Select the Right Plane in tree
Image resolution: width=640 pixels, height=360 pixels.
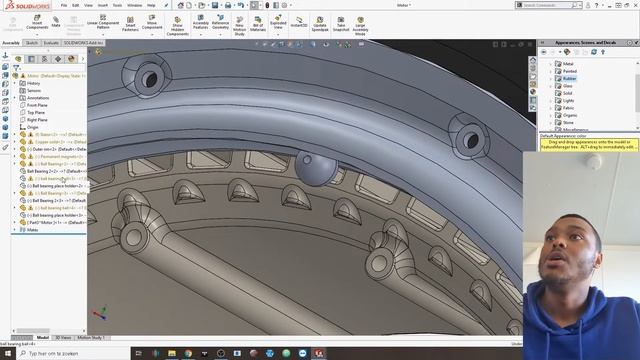pyautogui.click(x=37, y=120)
